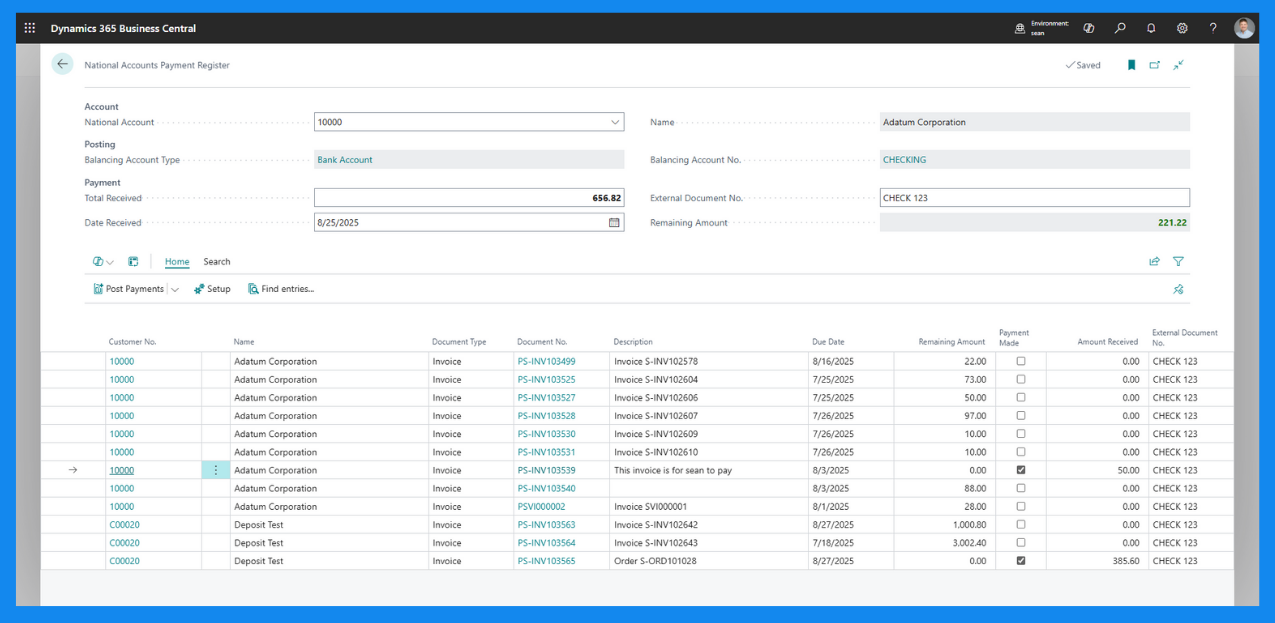Click the filter funnel icon
1275x623 pixels.
pyautogui.click(x=1178, y=262)
